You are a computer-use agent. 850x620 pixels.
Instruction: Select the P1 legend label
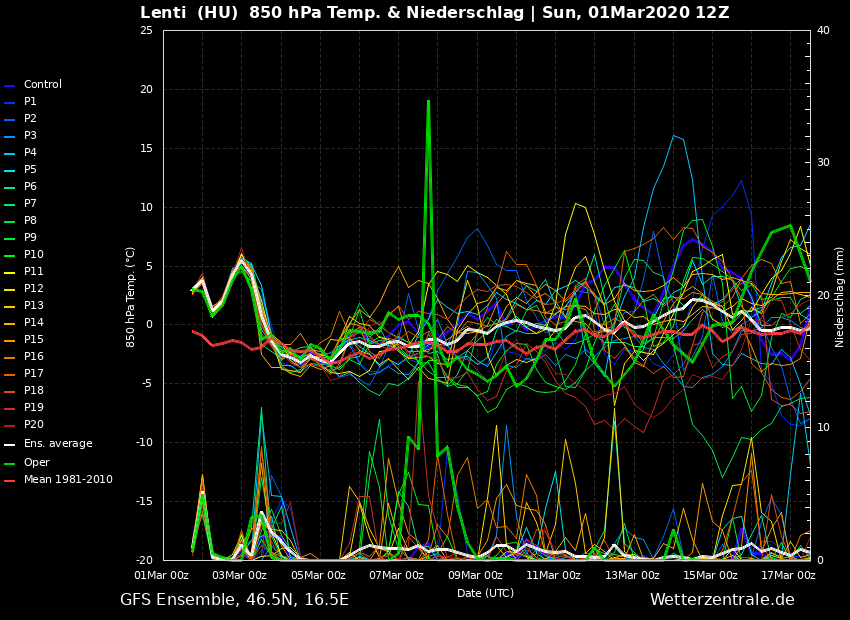click(x=30, y=102)
